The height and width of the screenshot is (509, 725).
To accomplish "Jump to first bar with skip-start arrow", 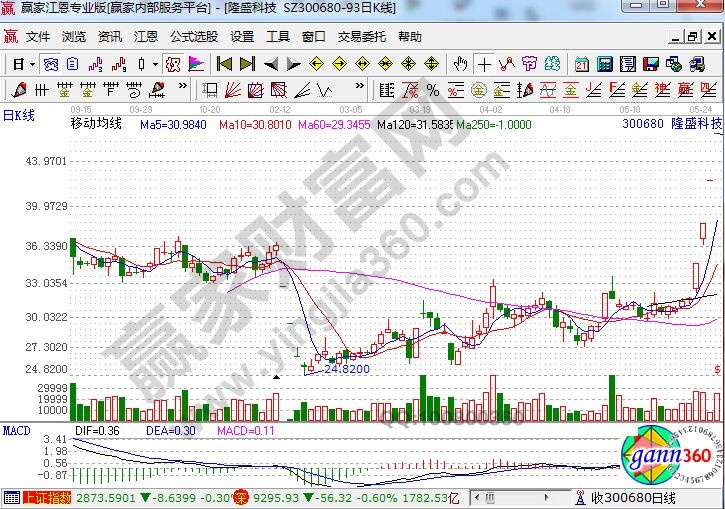I will [224, 64].
